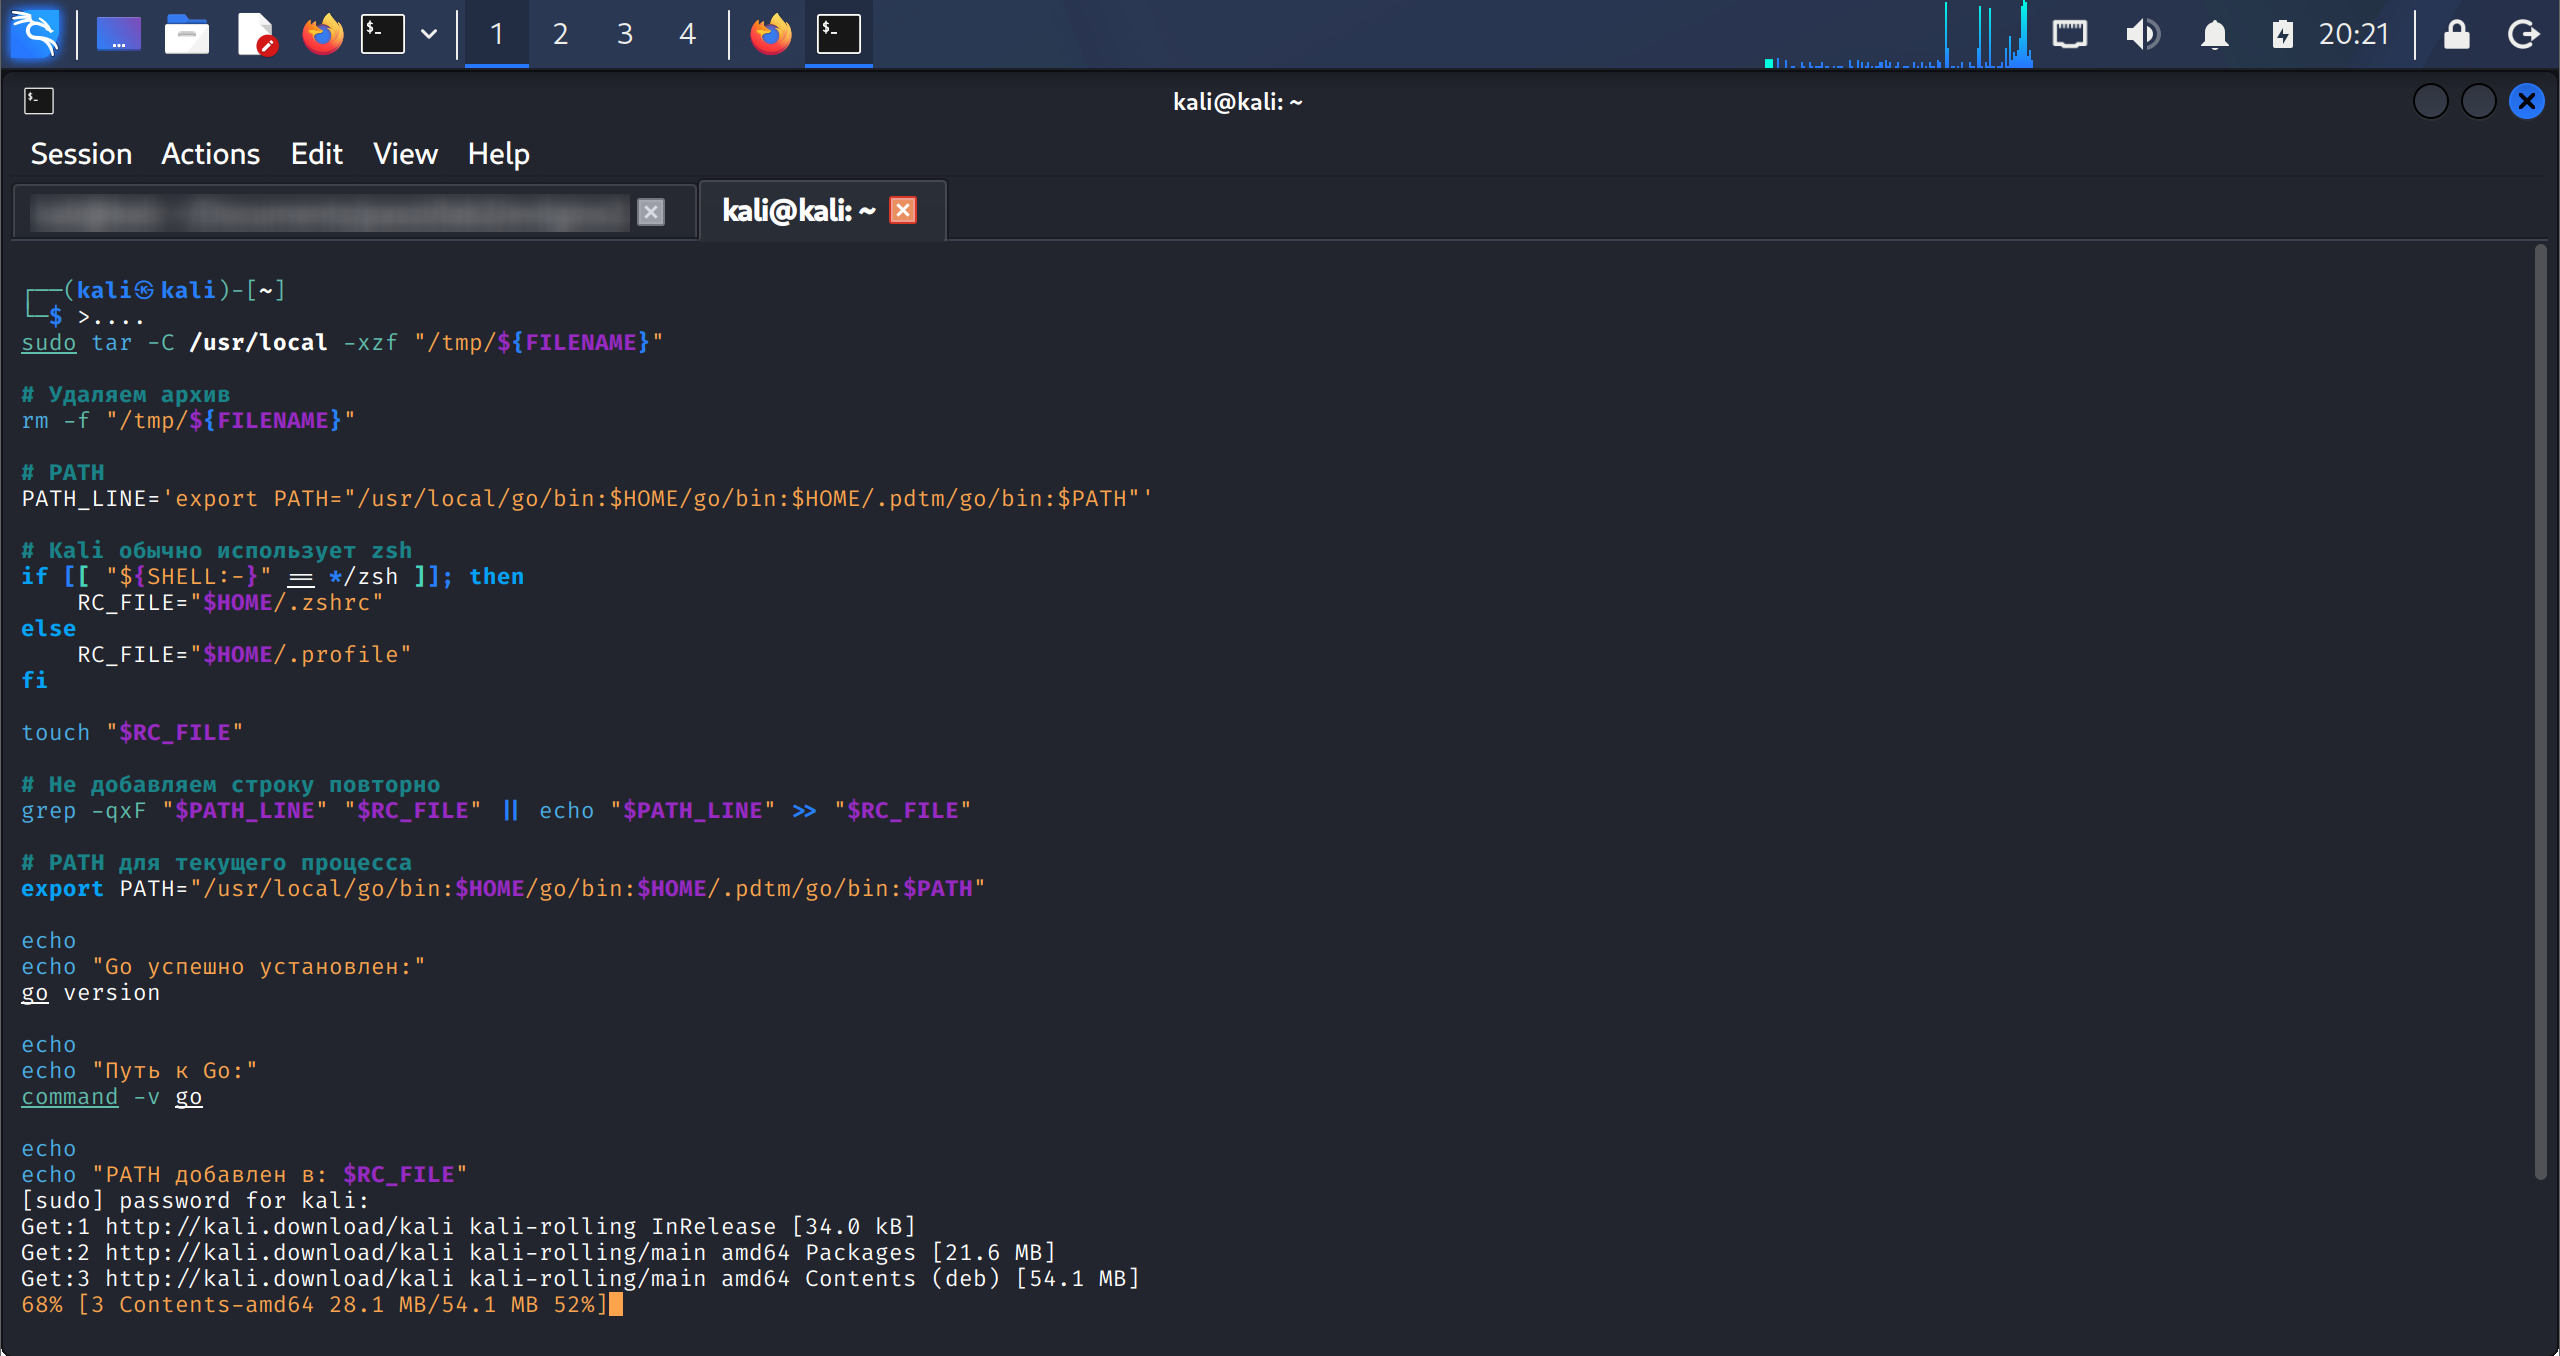Close the kali@kali: ~ tab

point(903,210)
